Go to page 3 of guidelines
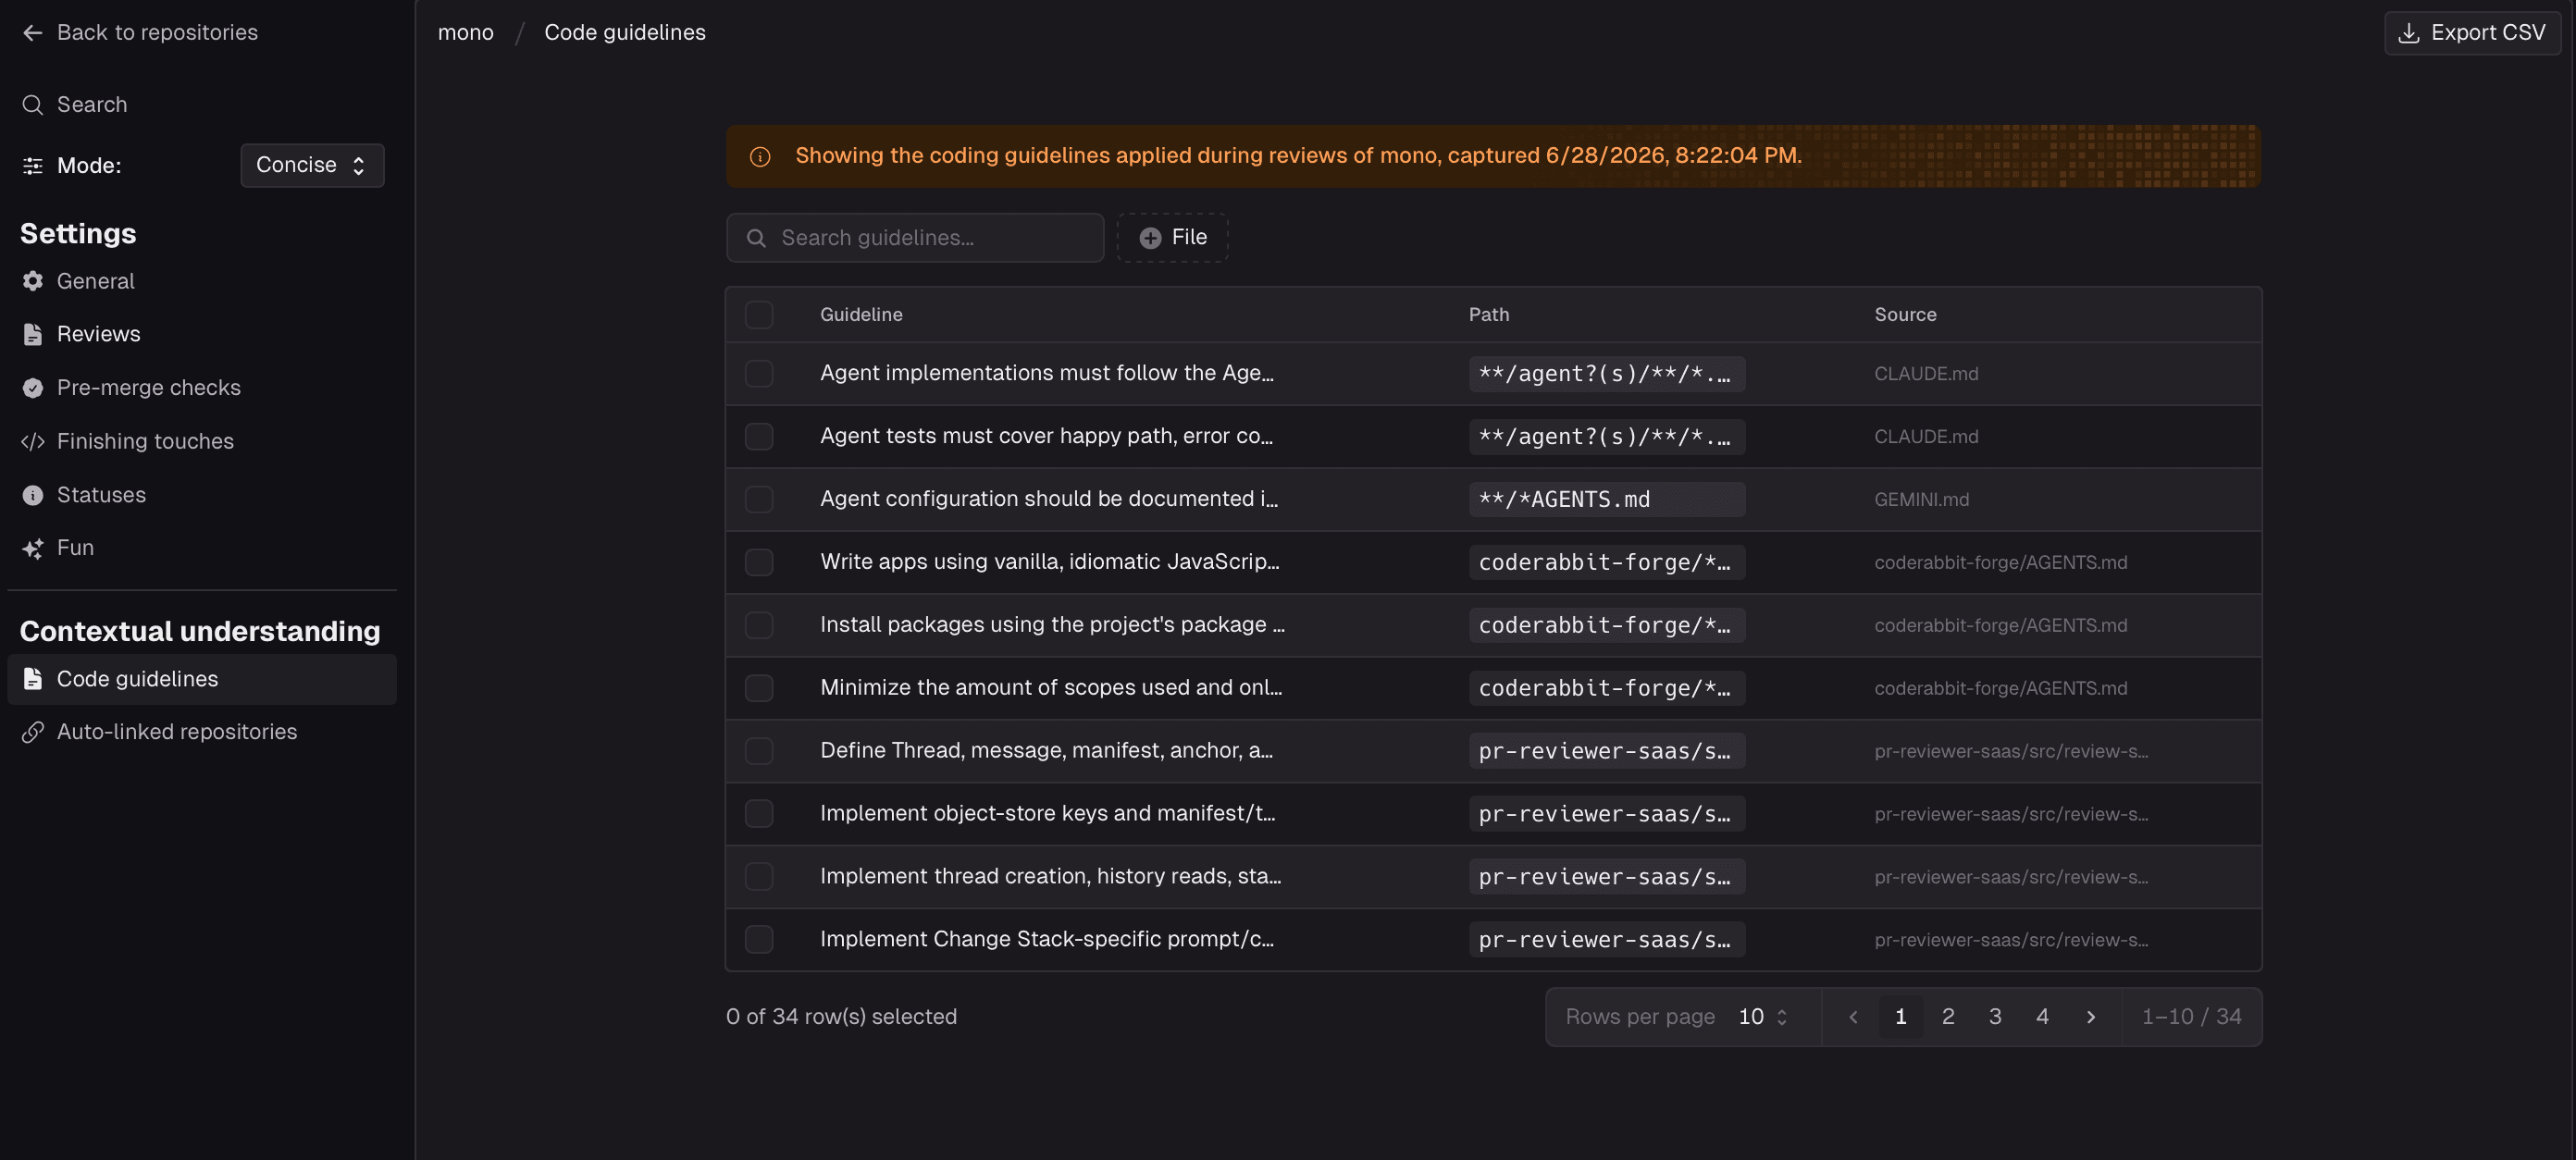This screenshot has height=1160, width=2576. (x=1995, y=1017)
